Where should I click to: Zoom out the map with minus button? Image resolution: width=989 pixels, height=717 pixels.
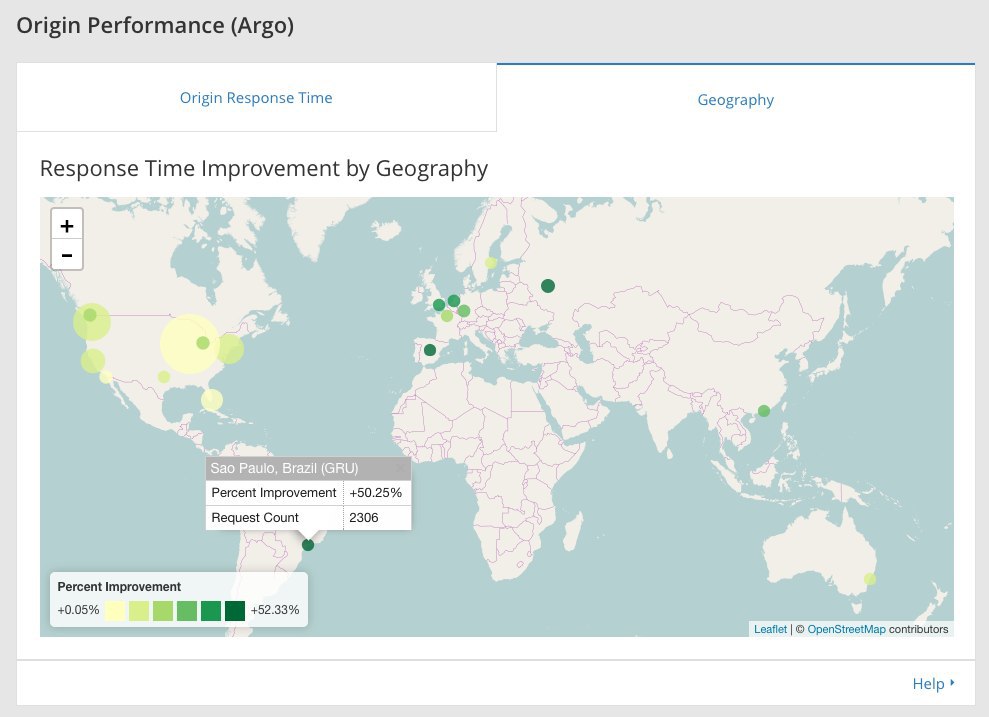[x=67, y=255]
